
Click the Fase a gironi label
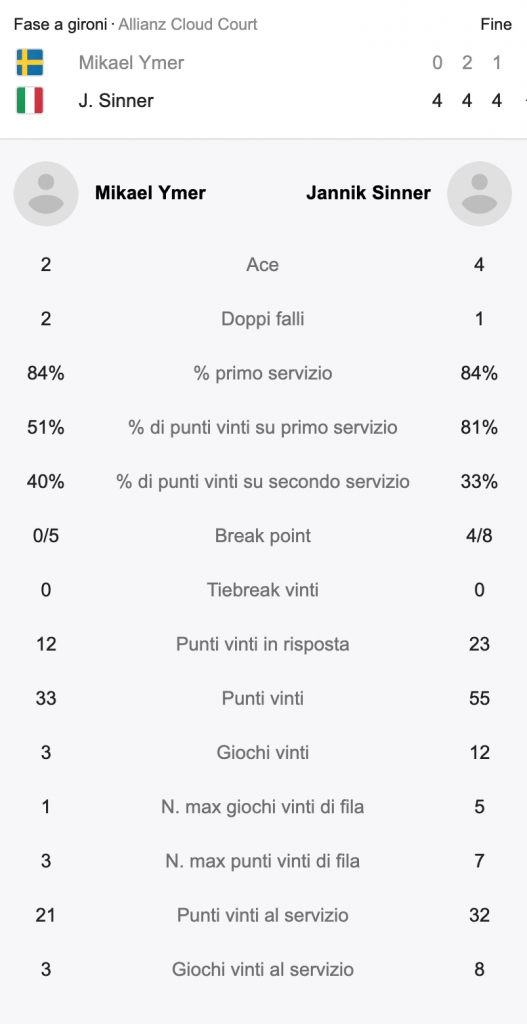click(x=60, y=25)
